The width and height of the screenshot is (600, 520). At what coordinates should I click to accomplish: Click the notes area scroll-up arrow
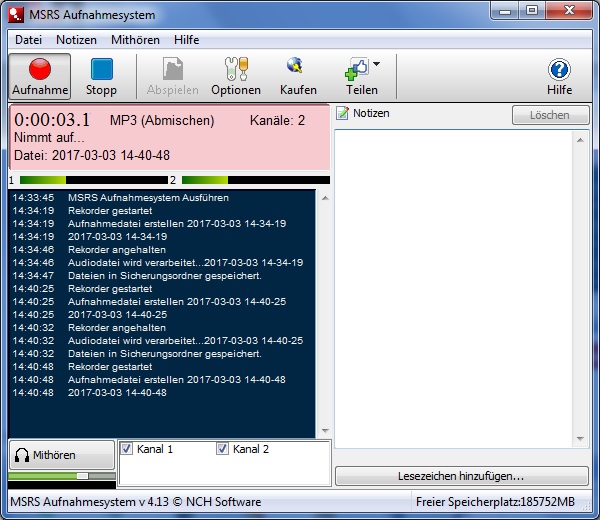pyautogui.click(x=580, y=140)
